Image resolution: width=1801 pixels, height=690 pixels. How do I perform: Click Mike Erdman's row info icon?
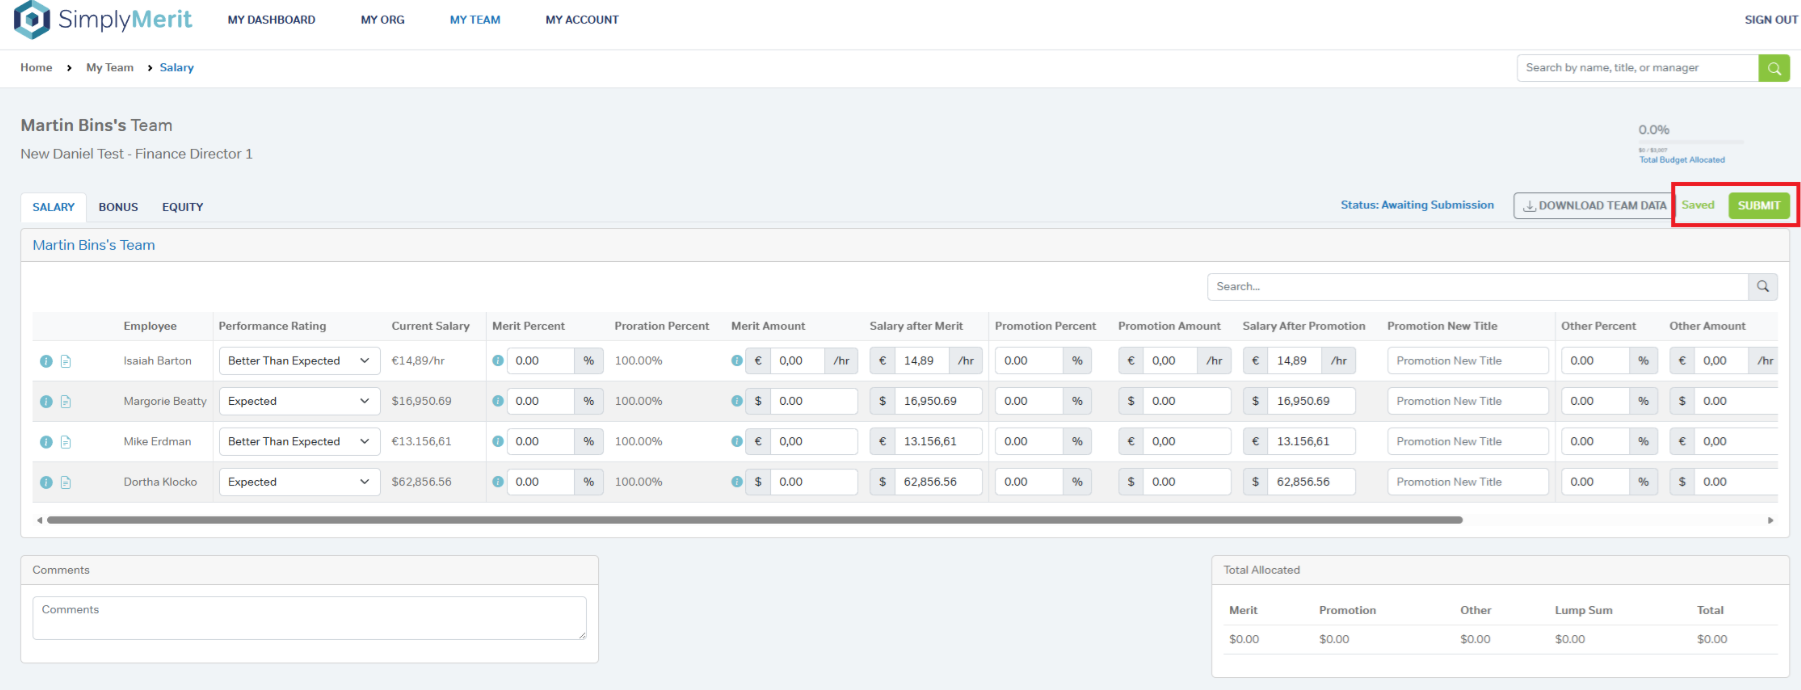(46, 442)
